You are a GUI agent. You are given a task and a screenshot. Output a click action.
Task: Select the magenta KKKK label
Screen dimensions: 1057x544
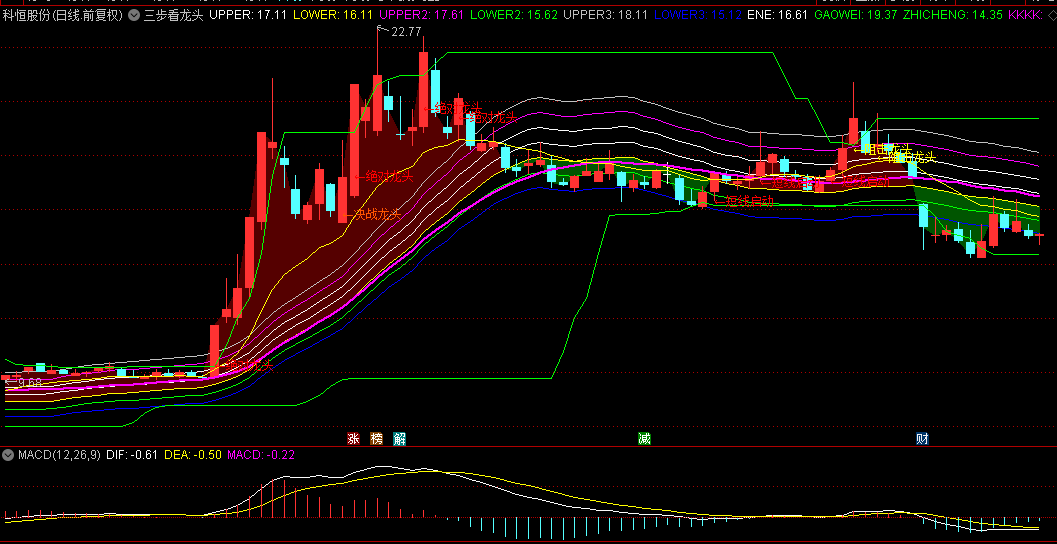1026,15
